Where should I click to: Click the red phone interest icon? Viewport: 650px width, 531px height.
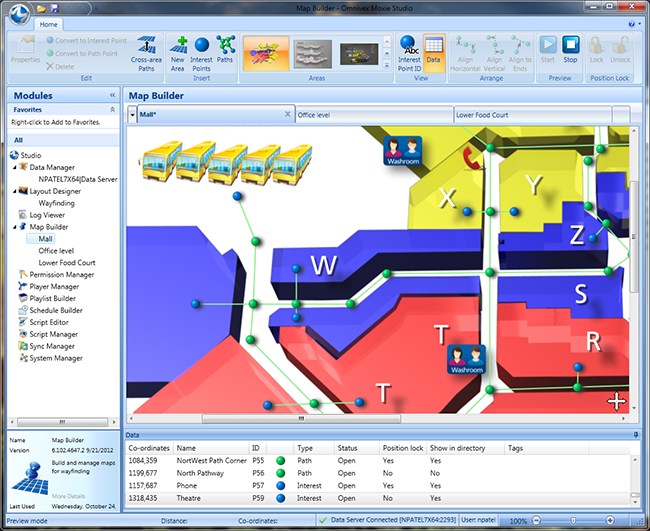(471, 158)
